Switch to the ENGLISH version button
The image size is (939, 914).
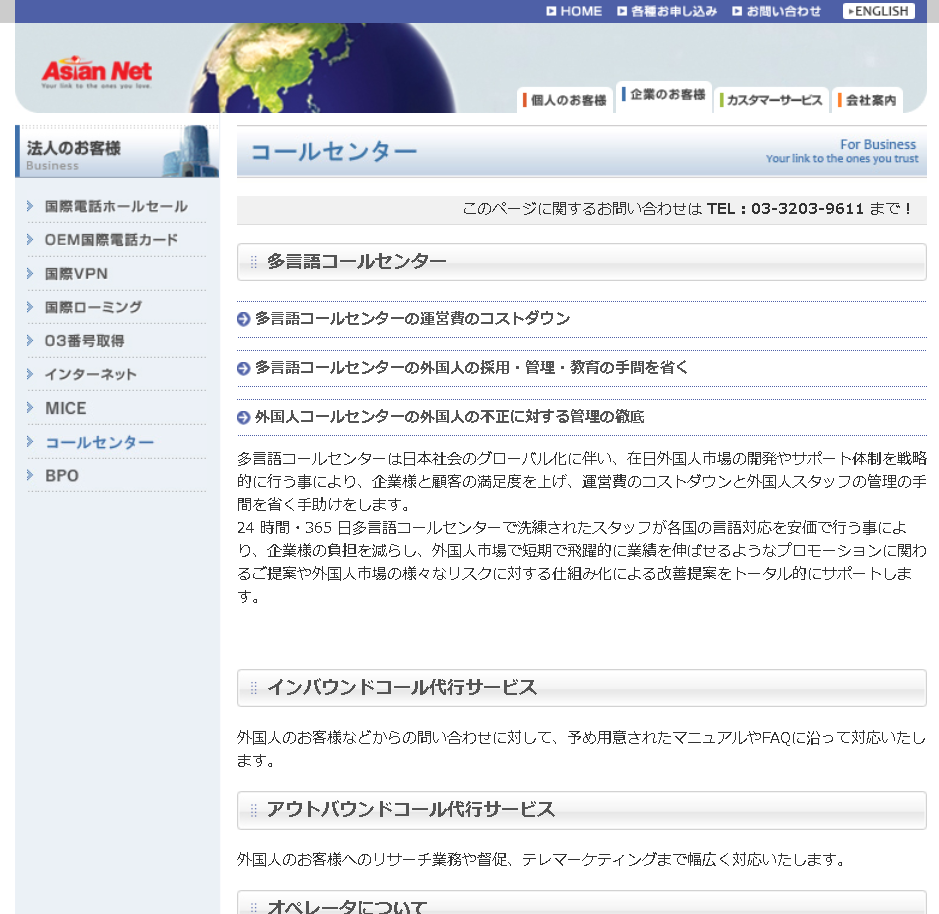[879, 11]
